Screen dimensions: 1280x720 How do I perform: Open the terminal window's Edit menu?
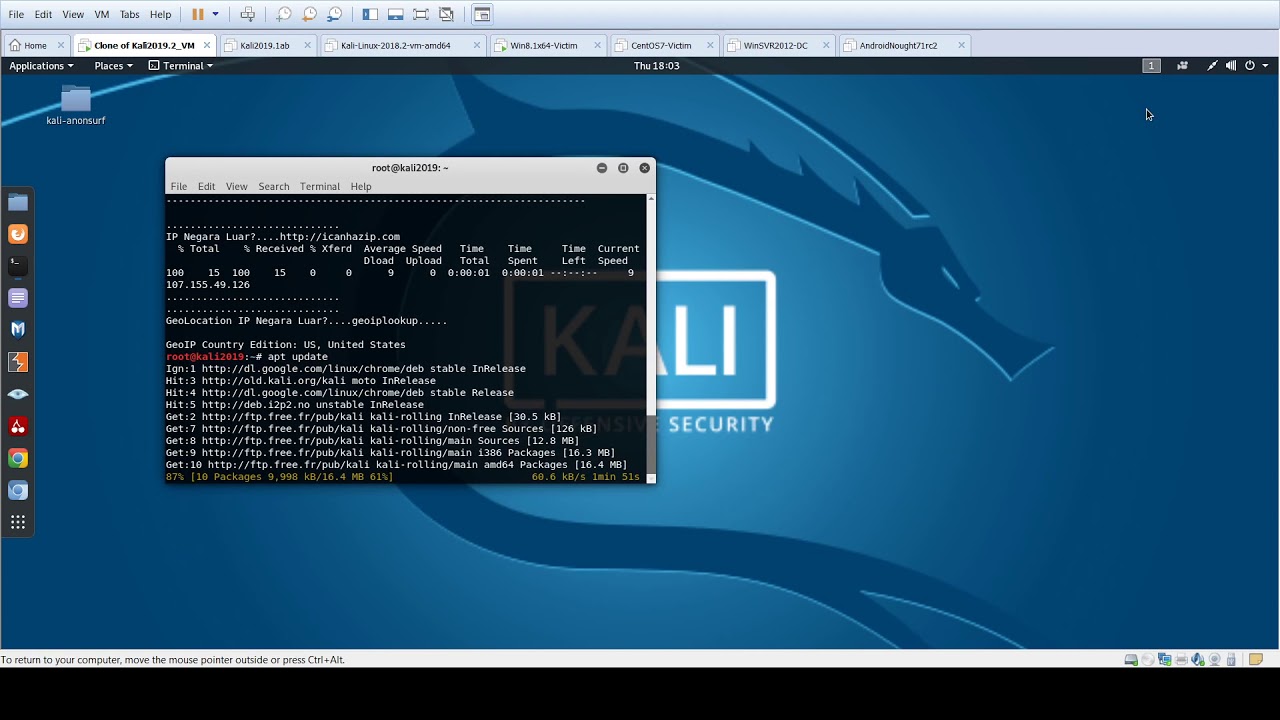point(206,186)
